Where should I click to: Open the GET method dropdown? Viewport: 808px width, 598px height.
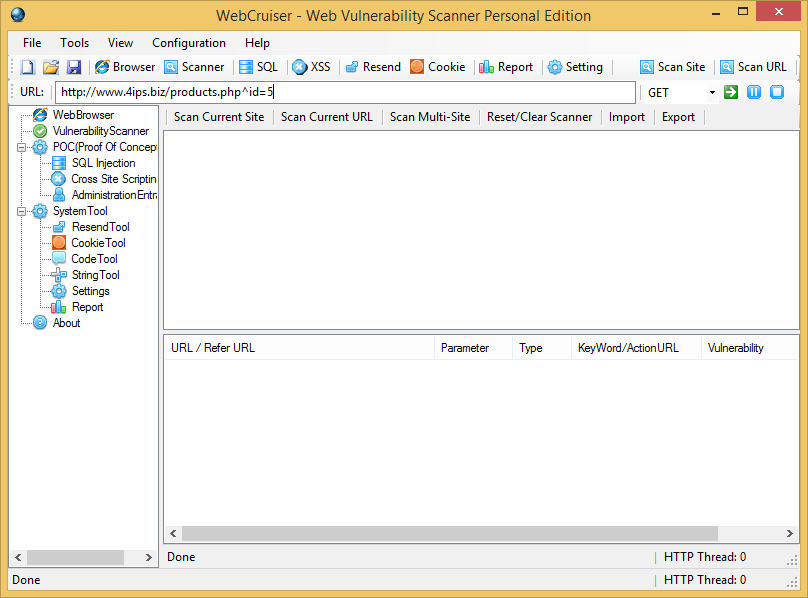[x=712, y=93]
